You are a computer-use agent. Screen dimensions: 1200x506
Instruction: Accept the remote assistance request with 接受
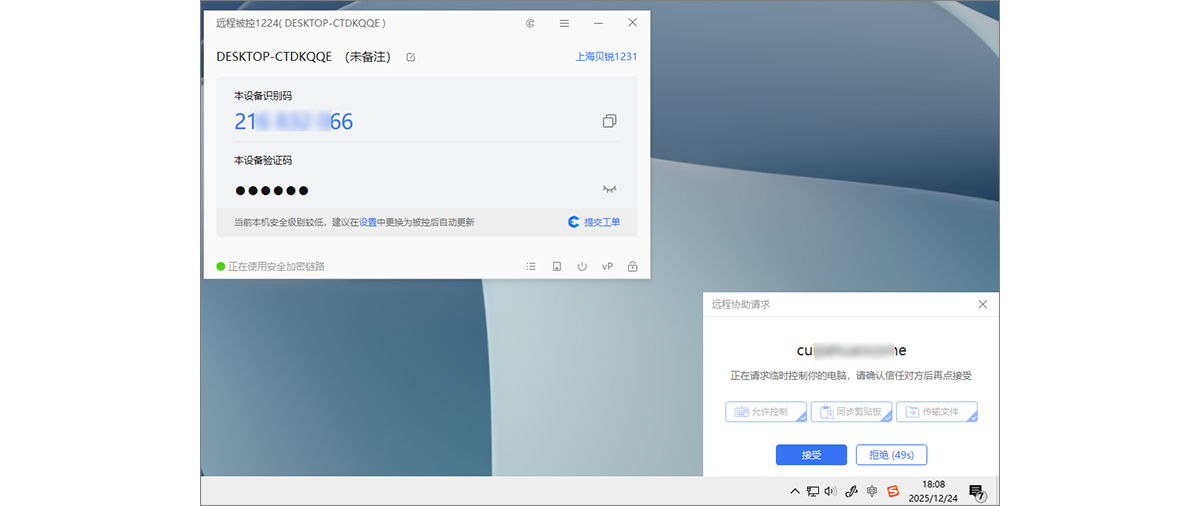pyautogui.click(x=811, y=455)
